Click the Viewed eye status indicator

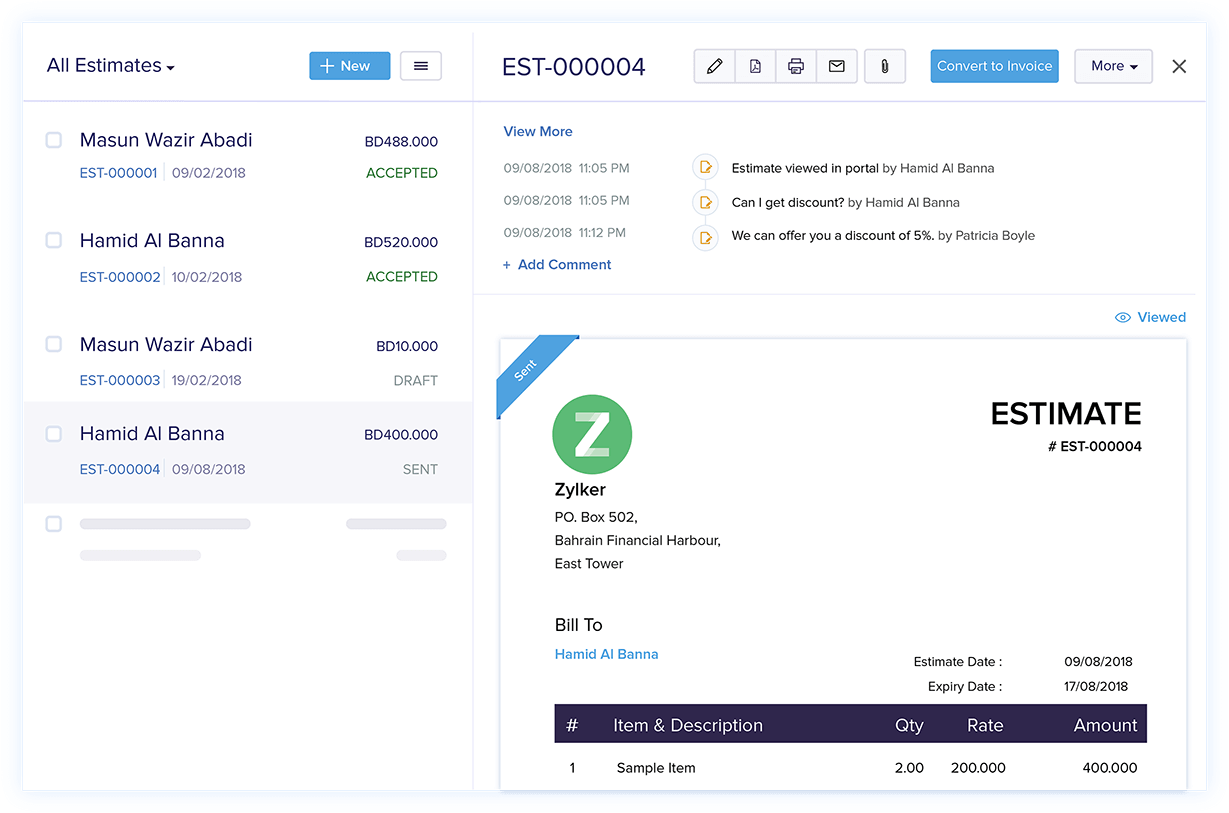(1150, 317)
